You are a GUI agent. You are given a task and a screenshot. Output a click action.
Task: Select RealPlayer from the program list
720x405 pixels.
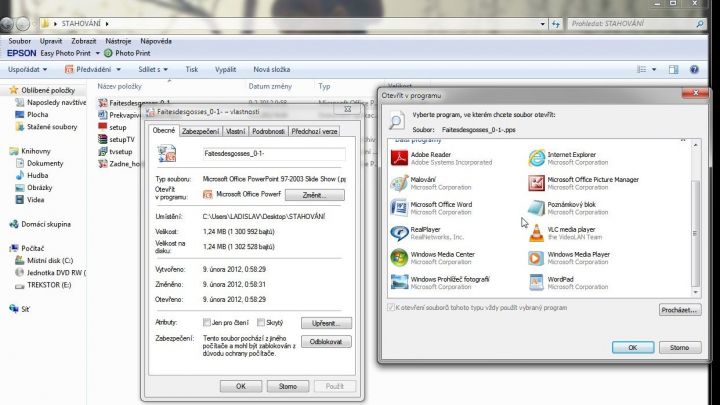(x=427, y=233)
